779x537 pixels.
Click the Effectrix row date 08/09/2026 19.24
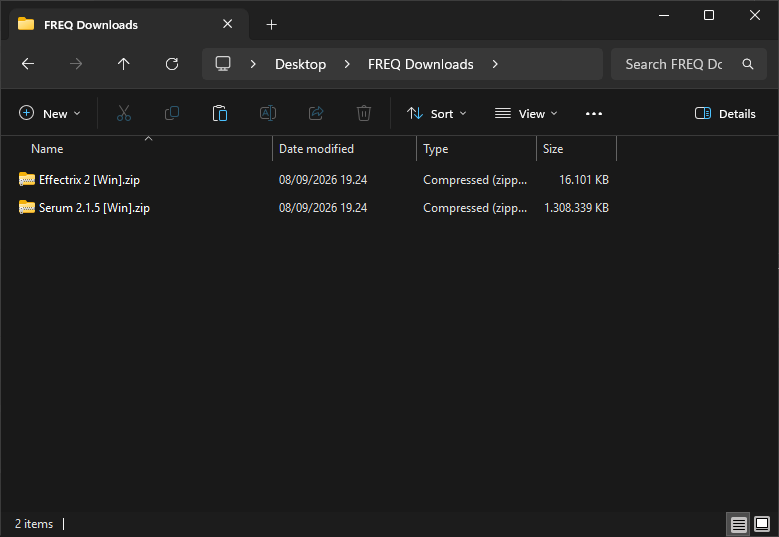tap(323, 180)
